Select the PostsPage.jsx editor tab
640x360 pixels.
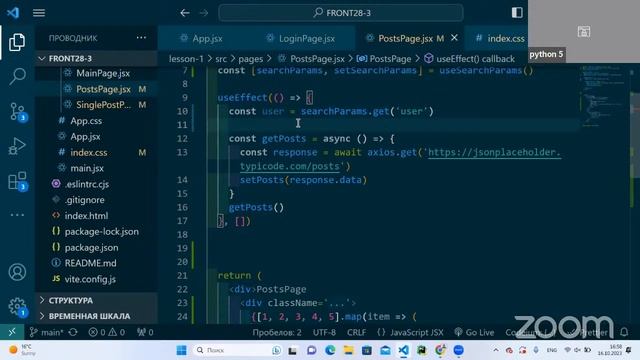[405, 38]
